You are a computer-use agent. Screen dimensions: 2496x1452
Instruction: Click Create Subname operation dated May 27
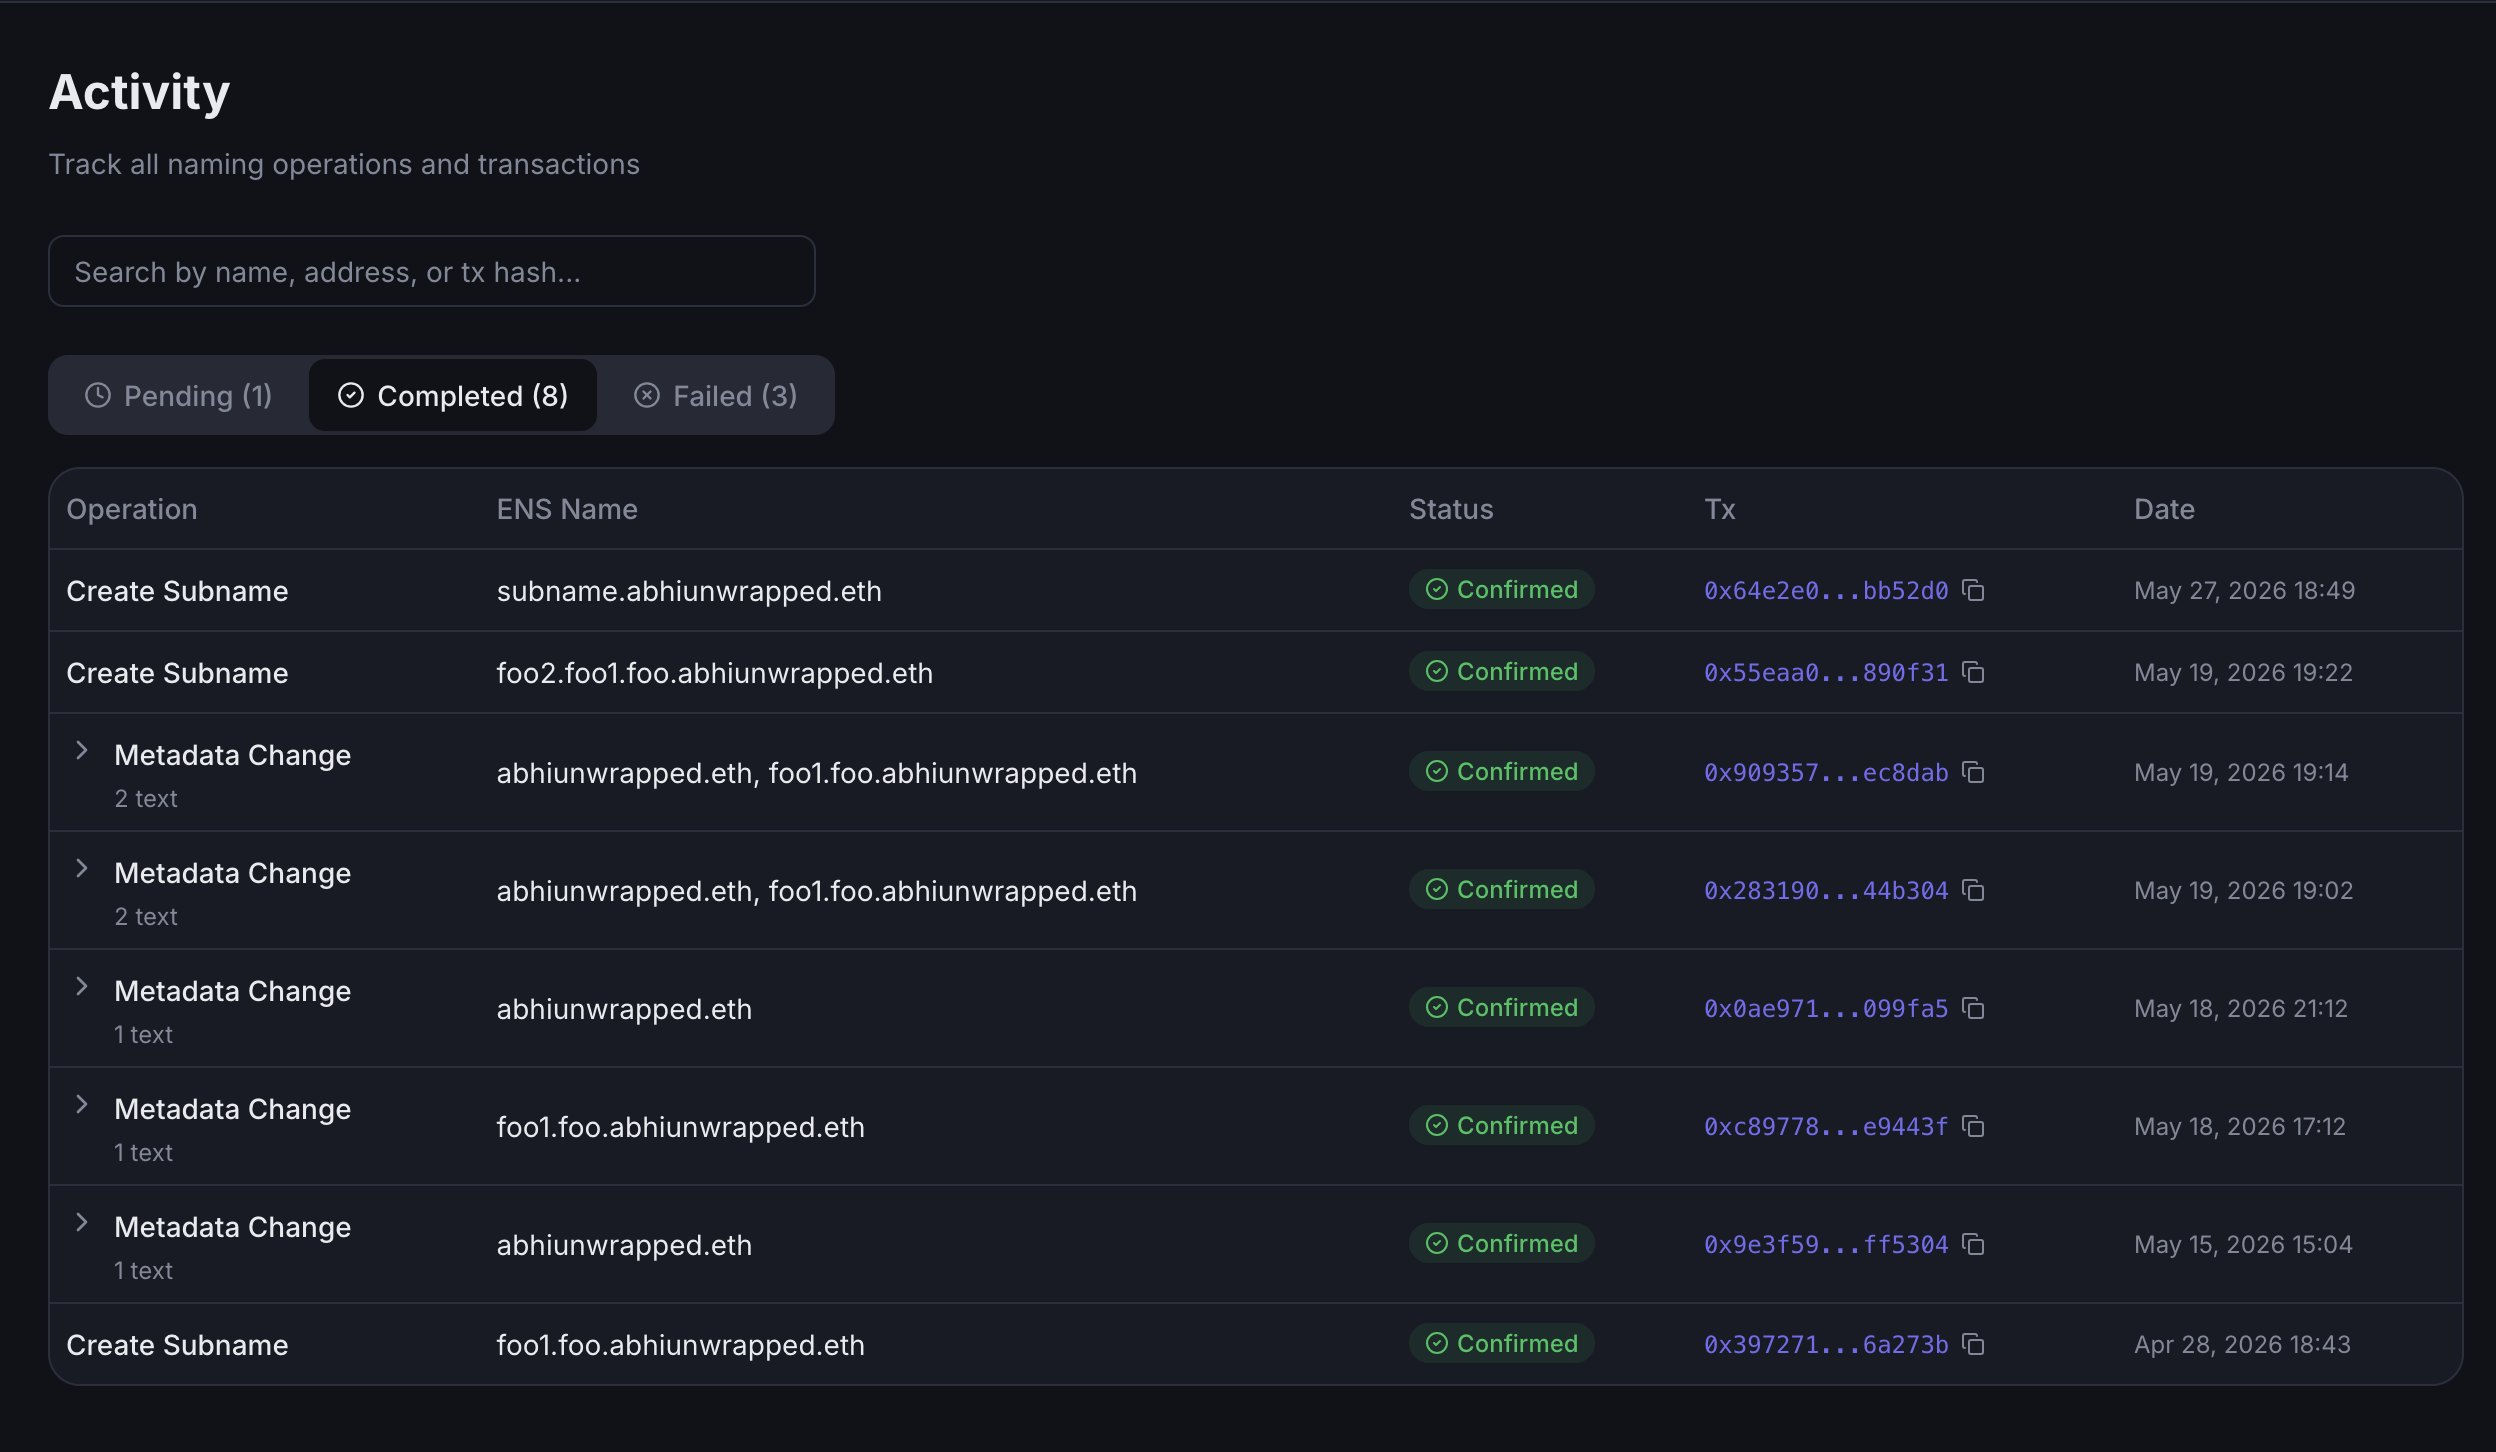[177, 591]
